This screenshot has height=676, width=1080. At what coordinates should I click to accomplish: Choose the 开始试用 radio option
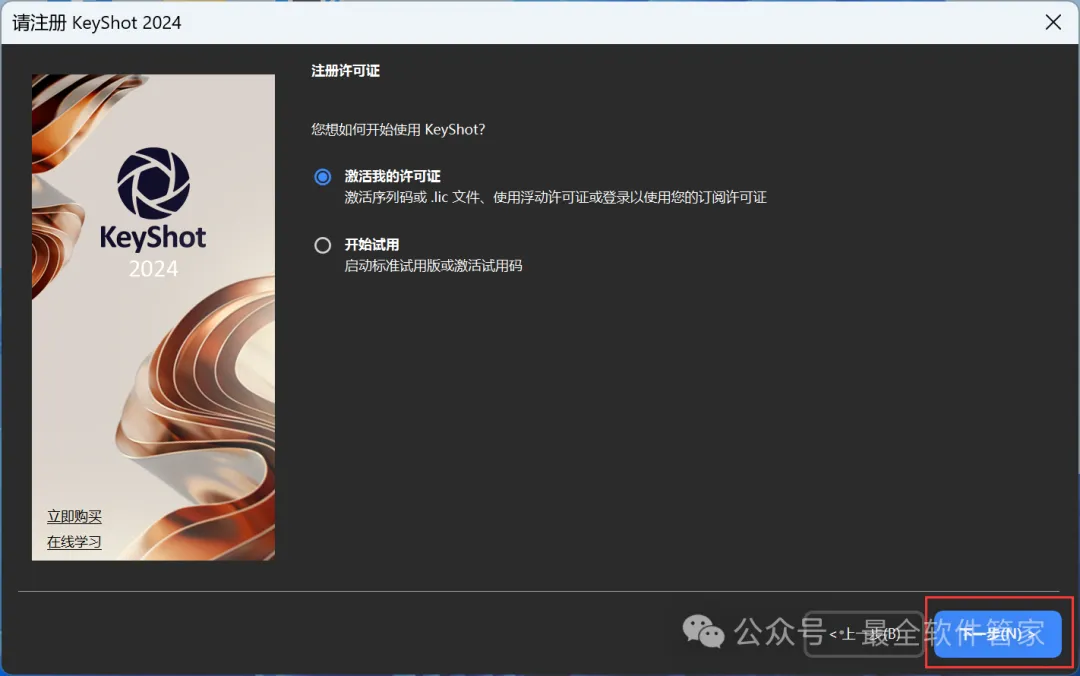click(322, 245)
